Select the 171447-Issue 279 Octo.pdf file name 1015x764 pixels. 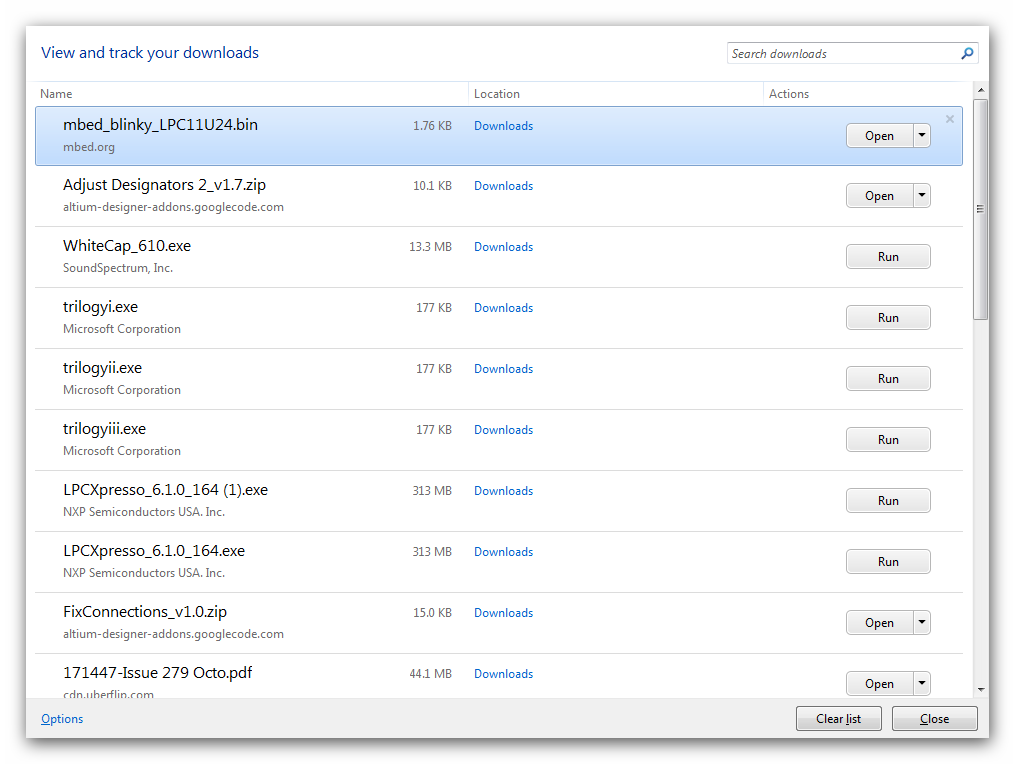[x=157, y=672]
